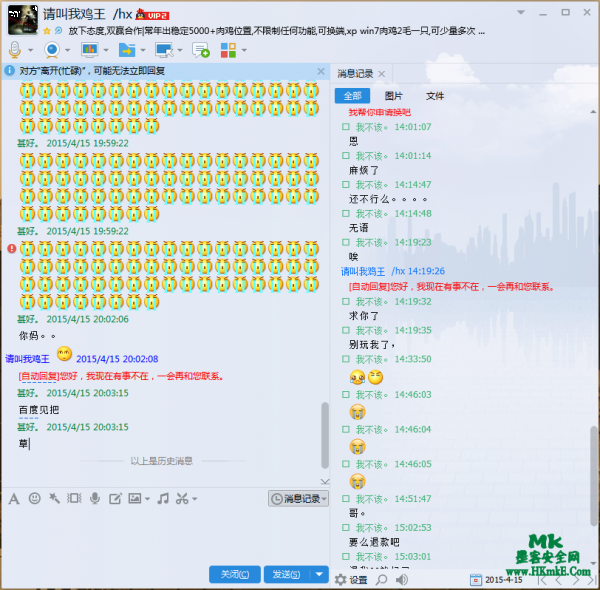
Task: Share music with the note icon
Action: [x=163, y=499]
